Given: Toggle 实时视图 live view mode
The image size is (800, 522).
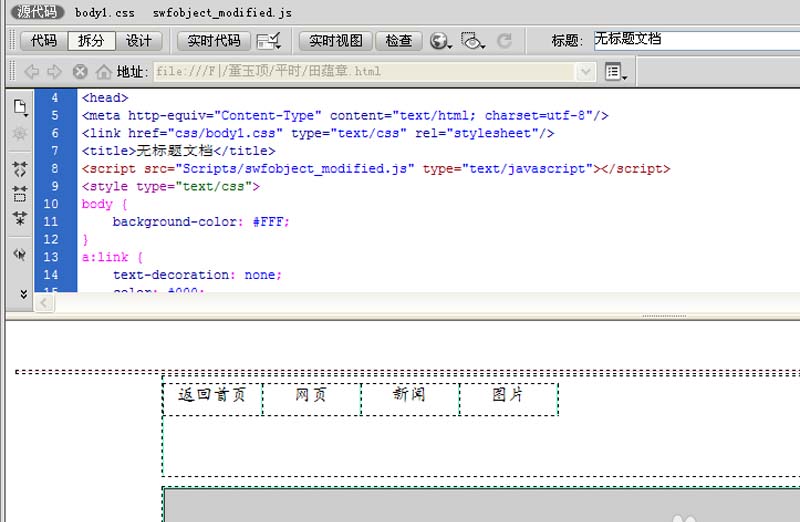Looking at the screenshot, I should (335, 41).
